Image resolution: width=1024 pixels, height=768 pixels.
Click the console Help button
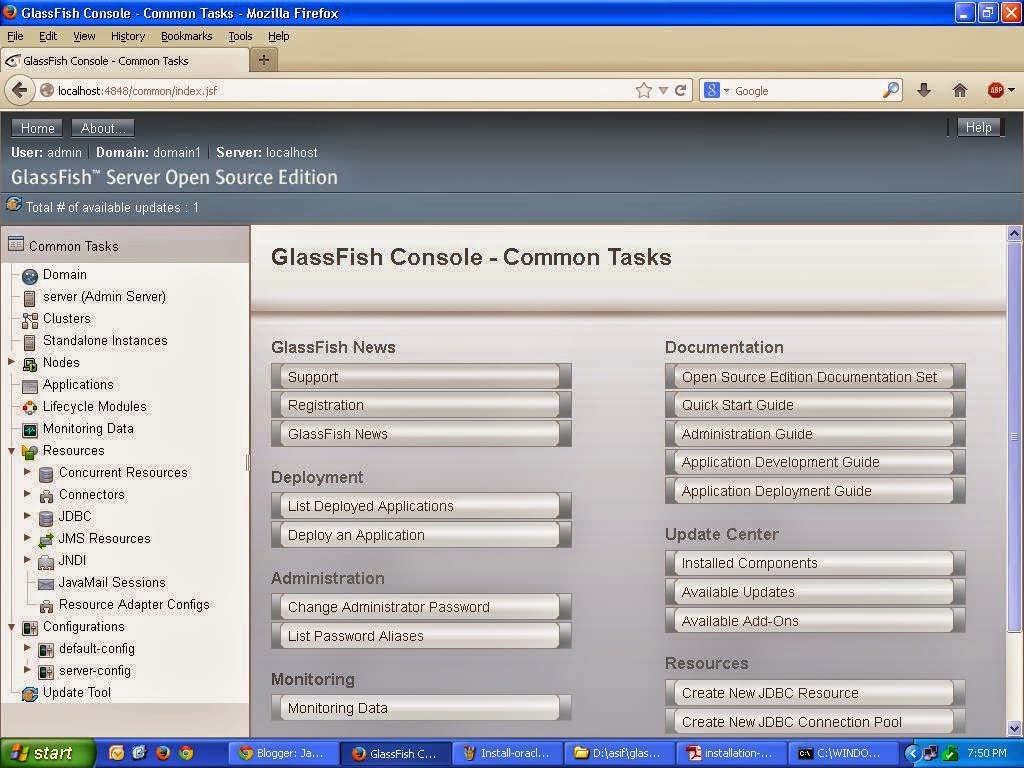coord(978,127)
